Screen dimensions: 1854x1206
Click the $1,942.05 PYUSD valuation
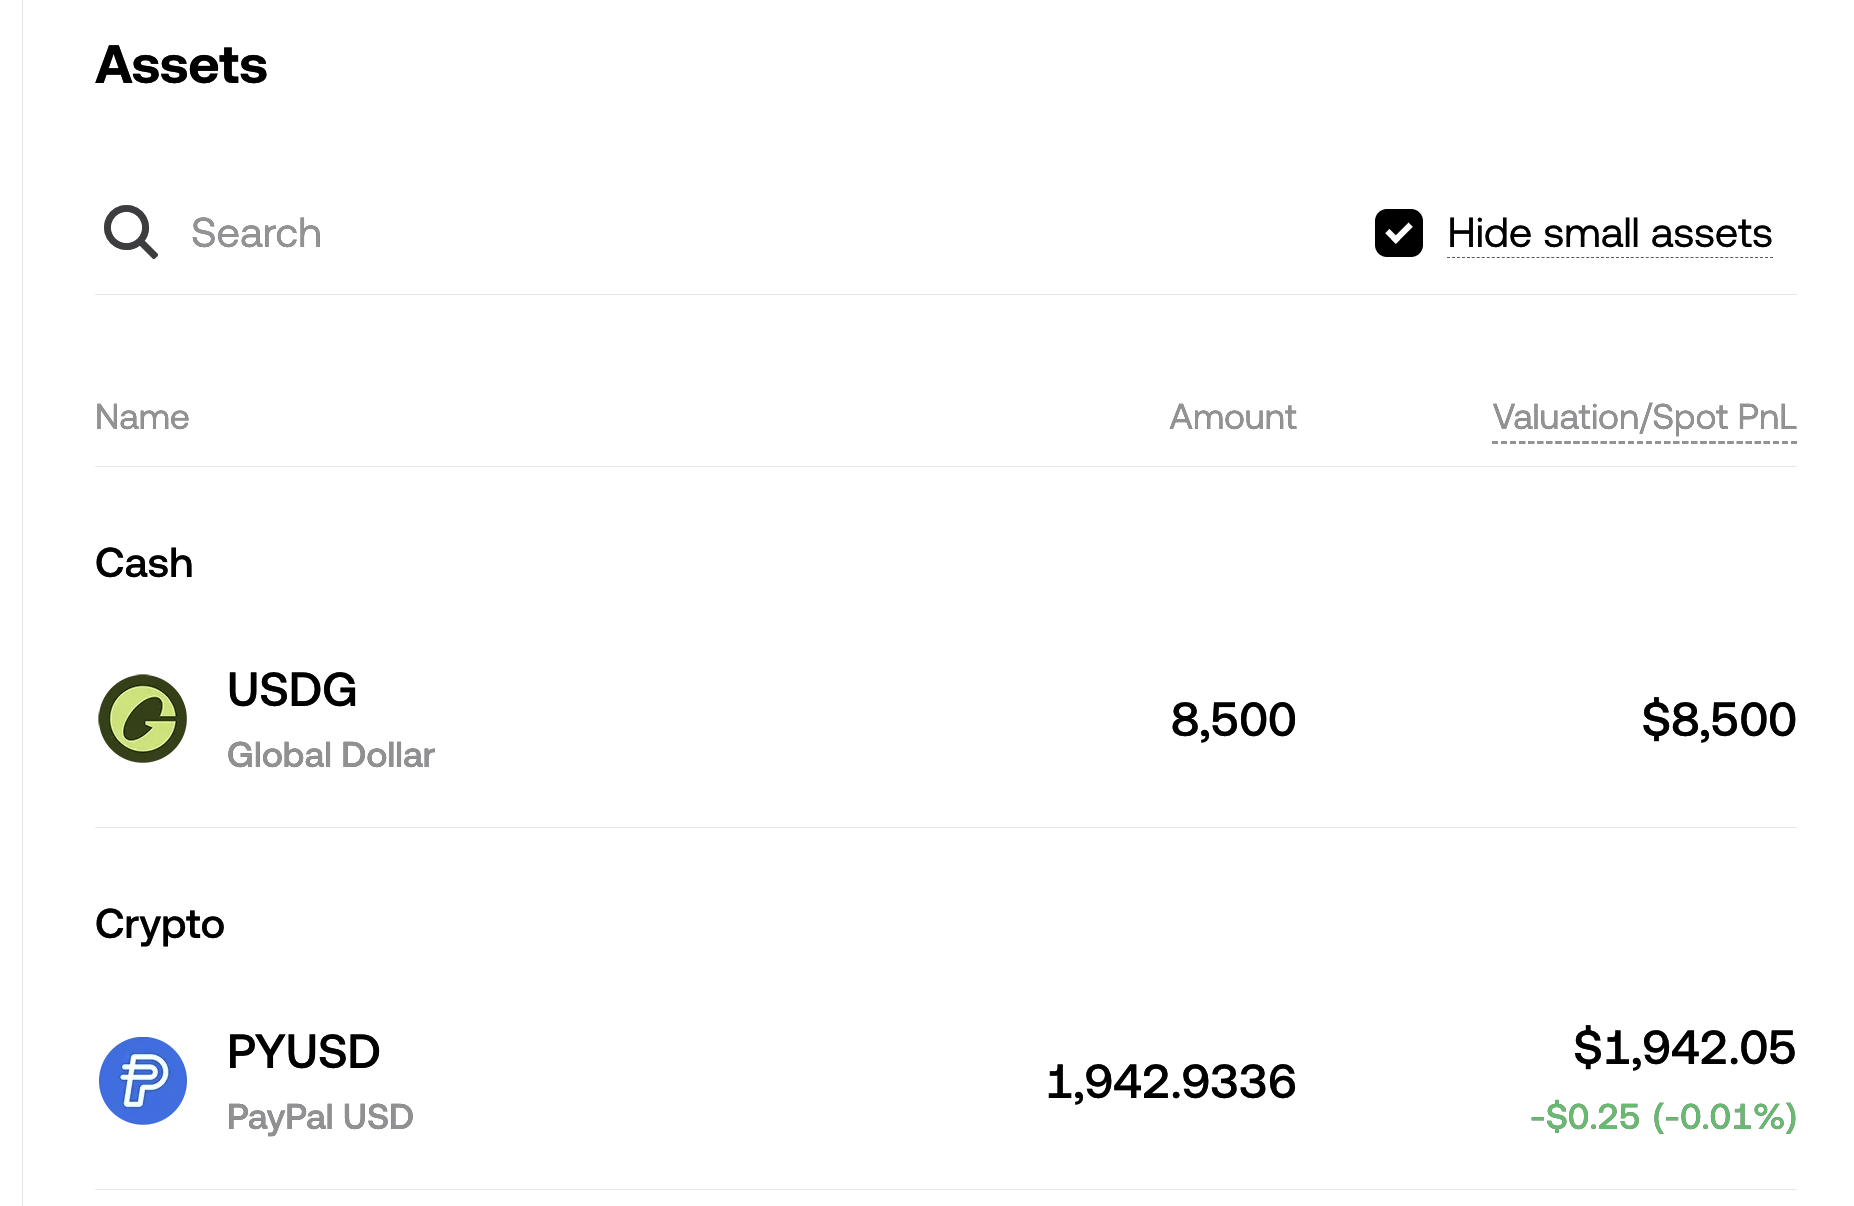pos(1684,1048)
